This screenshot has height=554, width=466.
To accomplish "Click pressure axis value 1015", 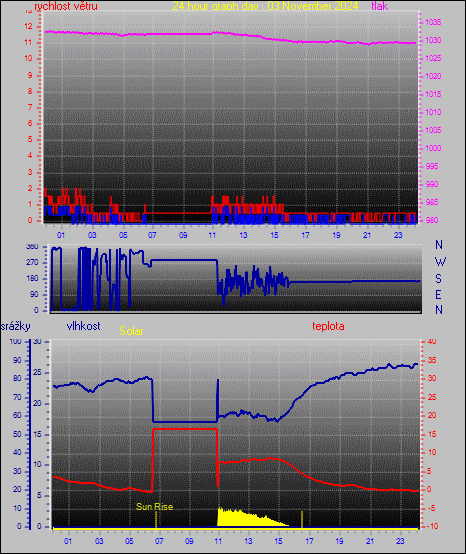I will (x=433, y=94).
